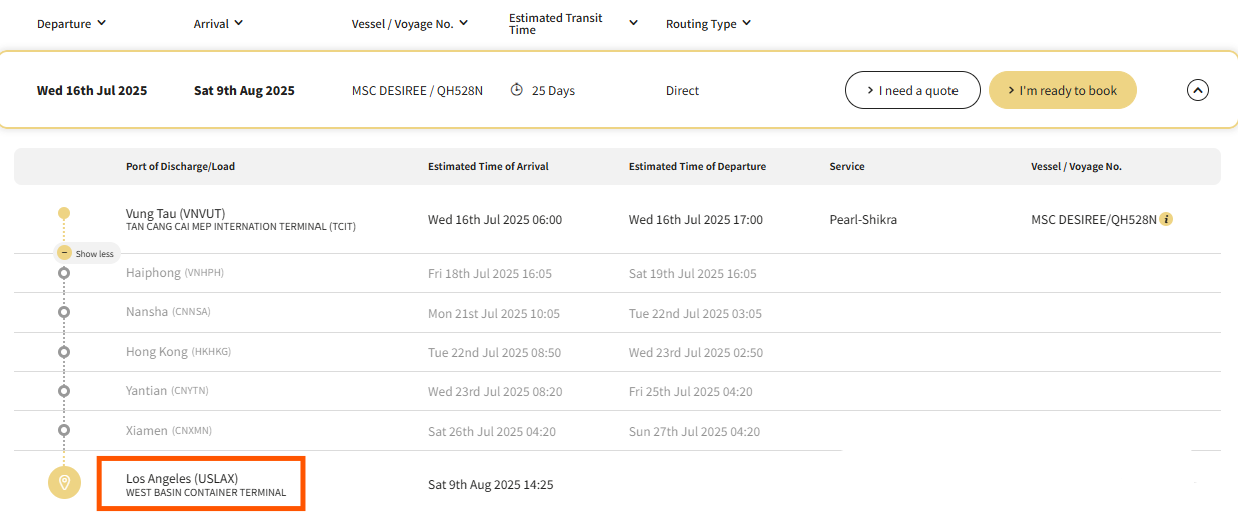Click the Yantian stop circle marker
This screenshot has width=1238, height=518.
tap(64, 391)
